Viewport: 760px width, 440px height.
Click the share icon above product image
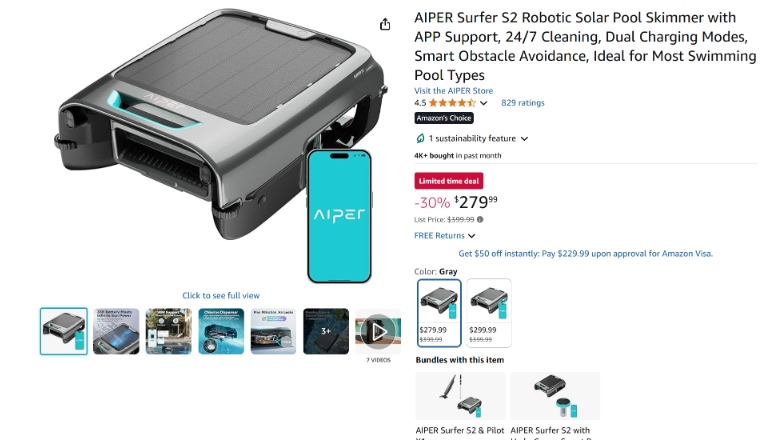[385, 24]
